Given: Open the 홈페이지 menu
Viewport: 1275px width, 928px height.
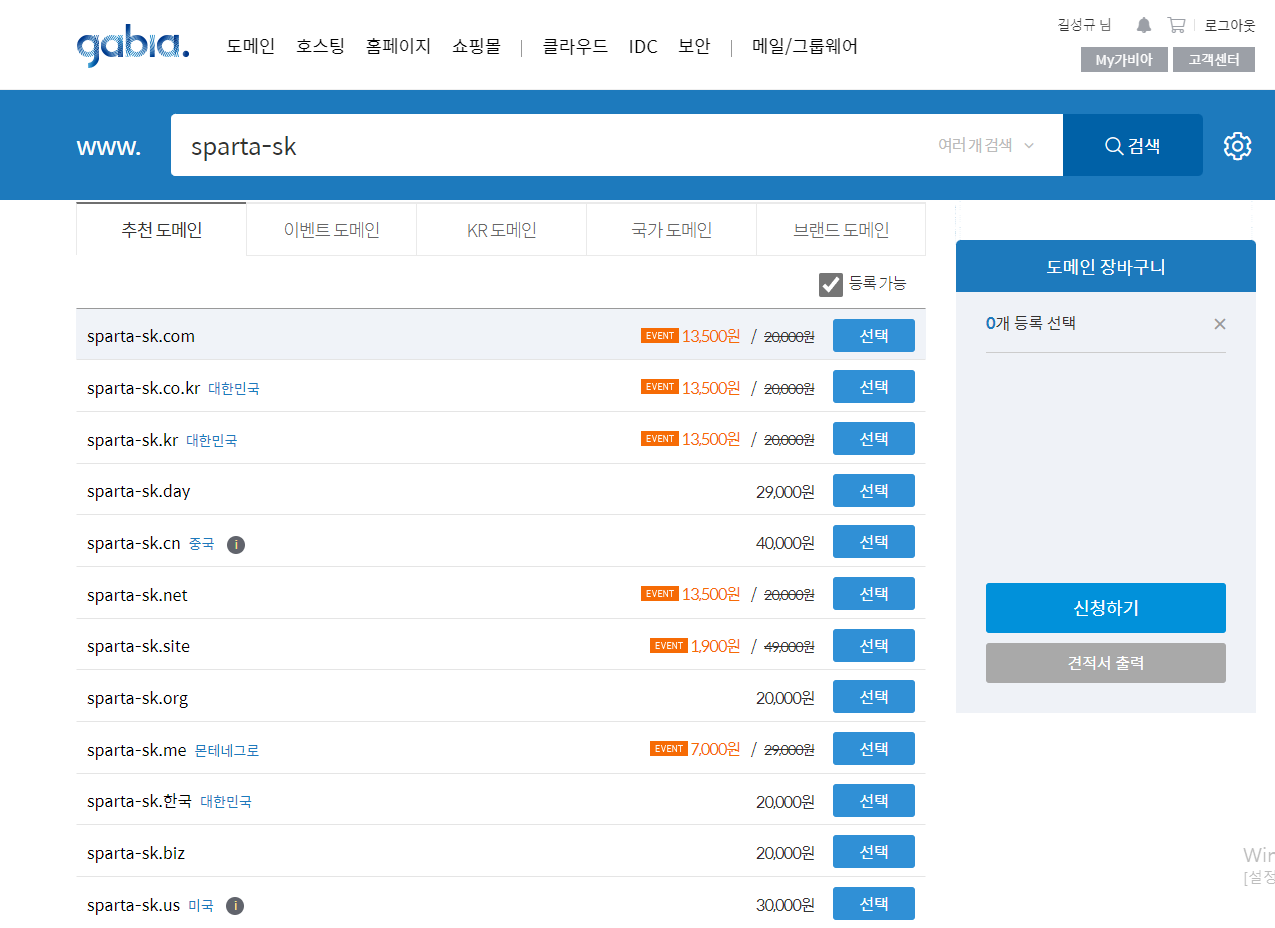Looking at the screenshot, I should [x=398, y=46].
